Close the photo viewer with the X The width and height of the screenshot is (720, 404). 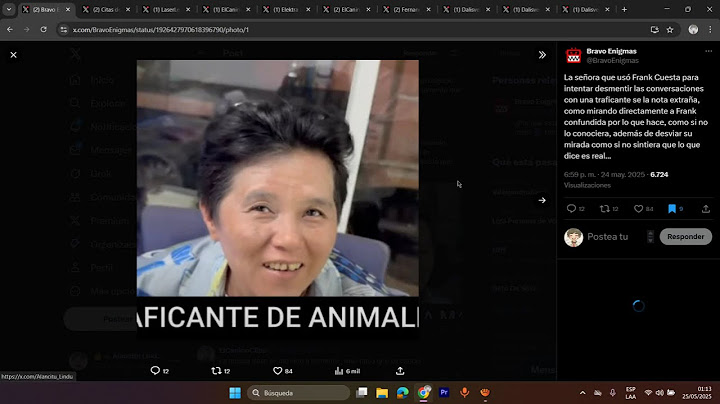pos(13,55)
